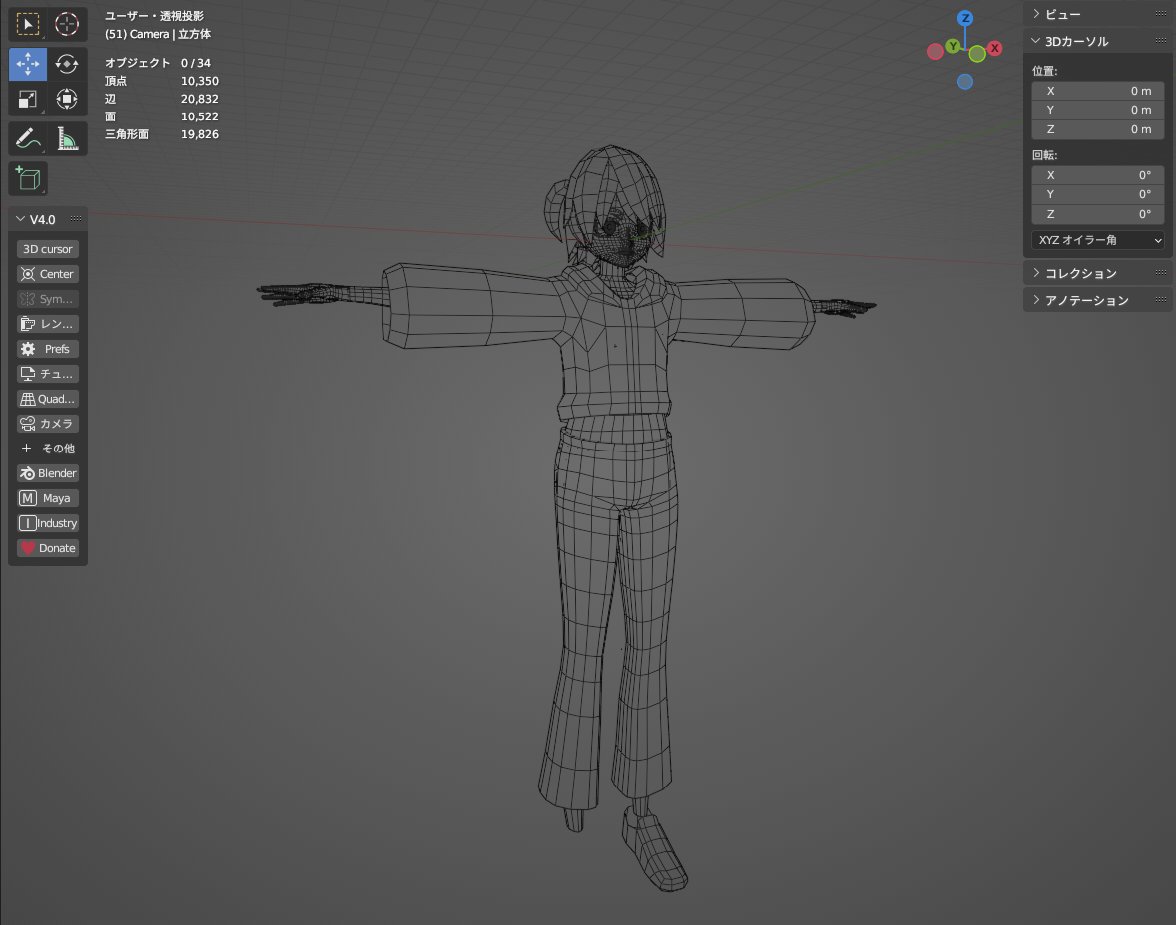The width and height of the screenshot is (1176, 925).
Task: Select the Measure tool
Action: [x=66, y=138]
